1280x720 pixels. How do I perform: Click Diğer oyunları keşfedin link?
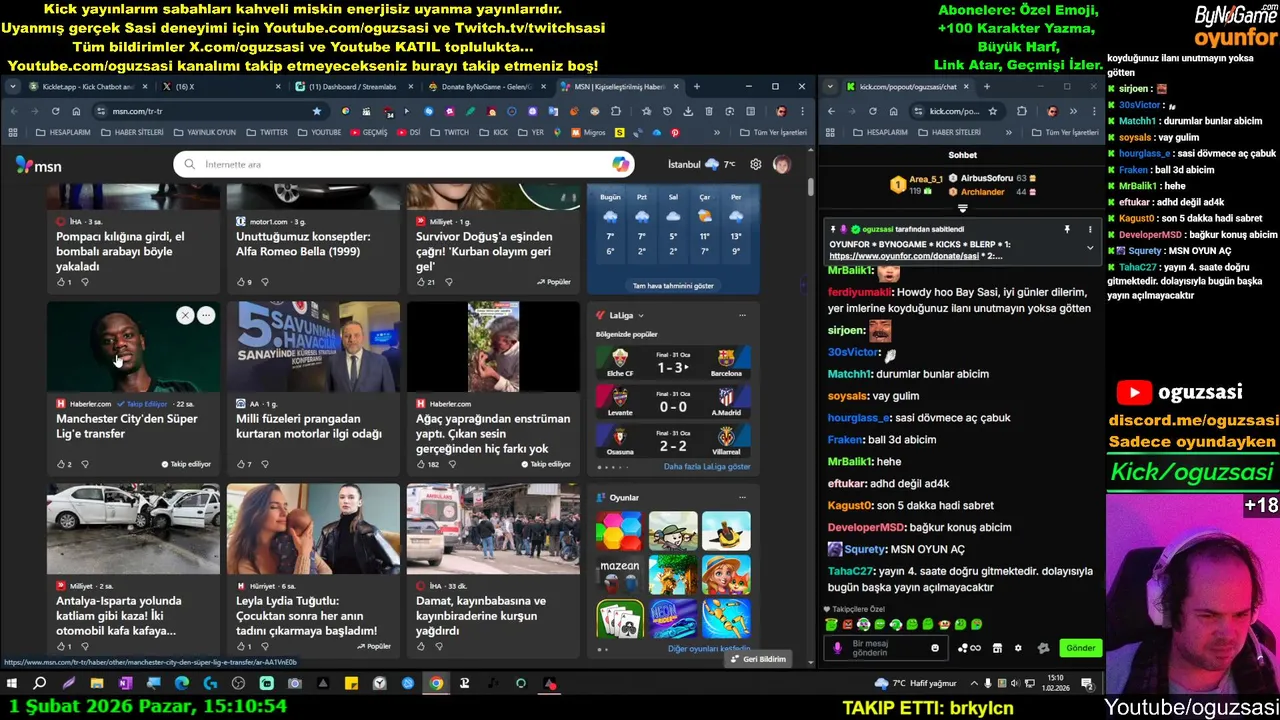[x=709, y=648]
